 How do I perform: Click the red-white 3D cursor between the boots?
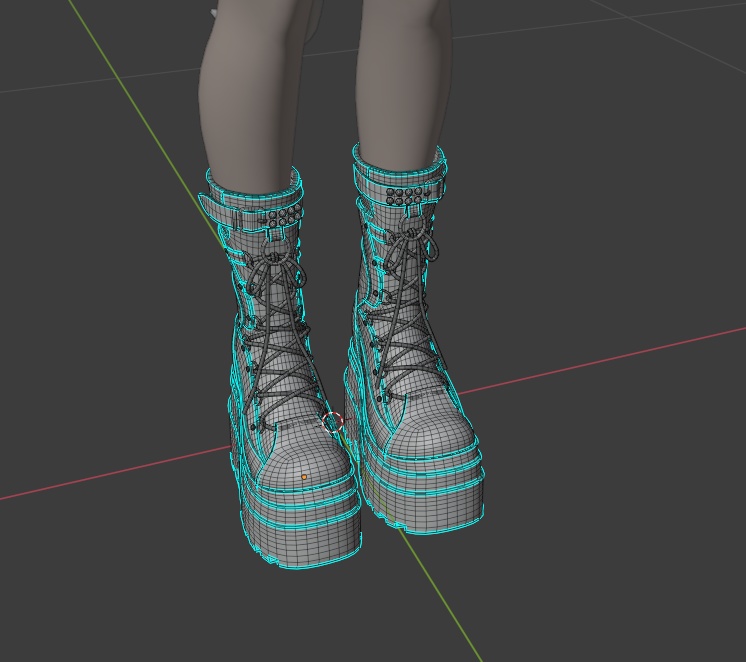(x=333, y=422)
